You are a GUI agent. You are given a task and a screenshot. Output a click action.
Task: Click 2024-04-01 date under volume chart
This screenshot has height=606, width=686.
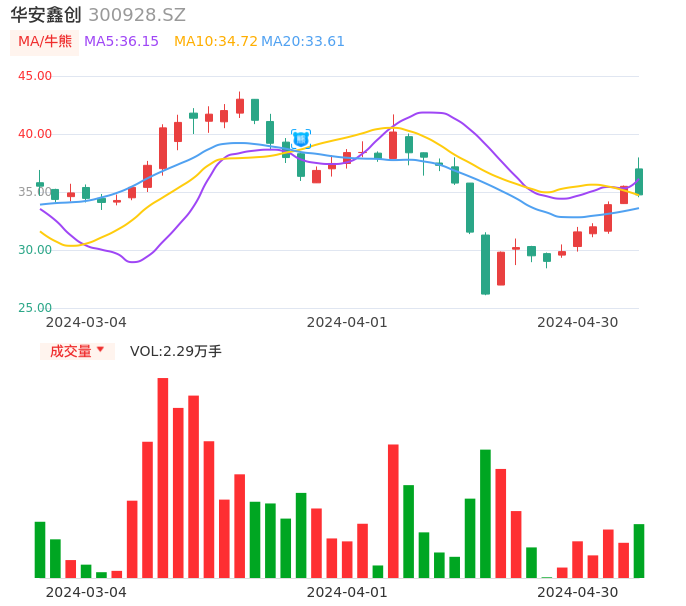pyautogui.click(x=347, y=592)
